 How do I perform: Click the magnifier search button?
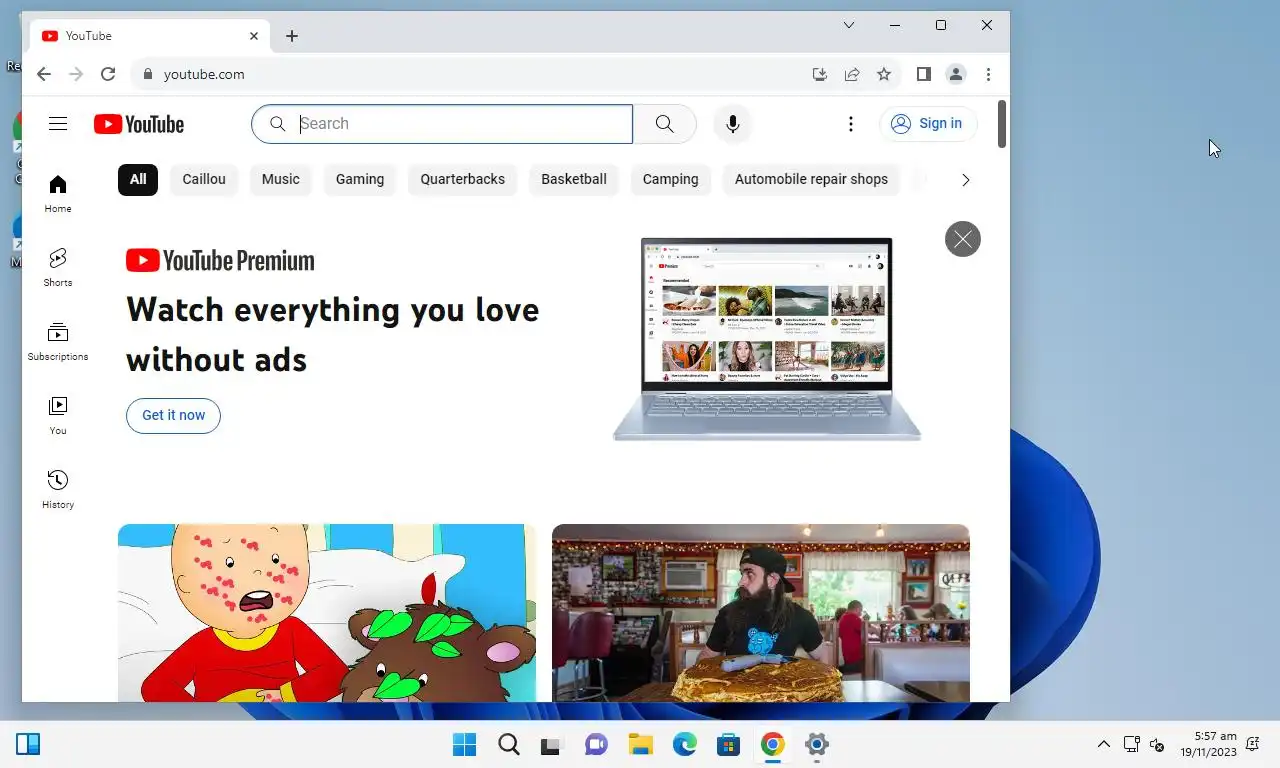coord(664,124)
